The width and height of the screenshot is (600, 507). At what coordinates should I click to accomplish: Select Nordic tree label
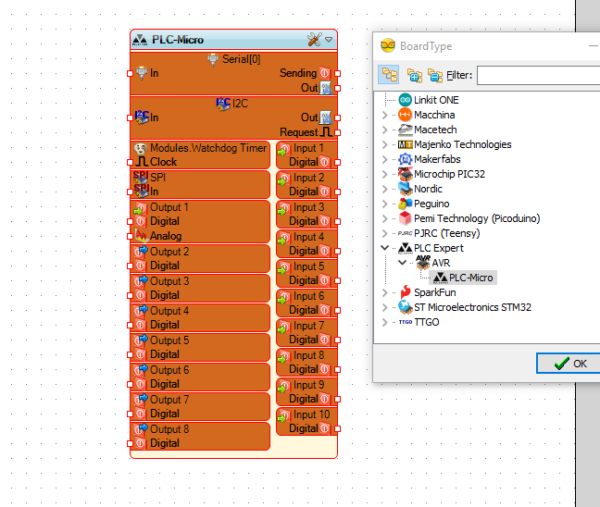coord(428,189)
